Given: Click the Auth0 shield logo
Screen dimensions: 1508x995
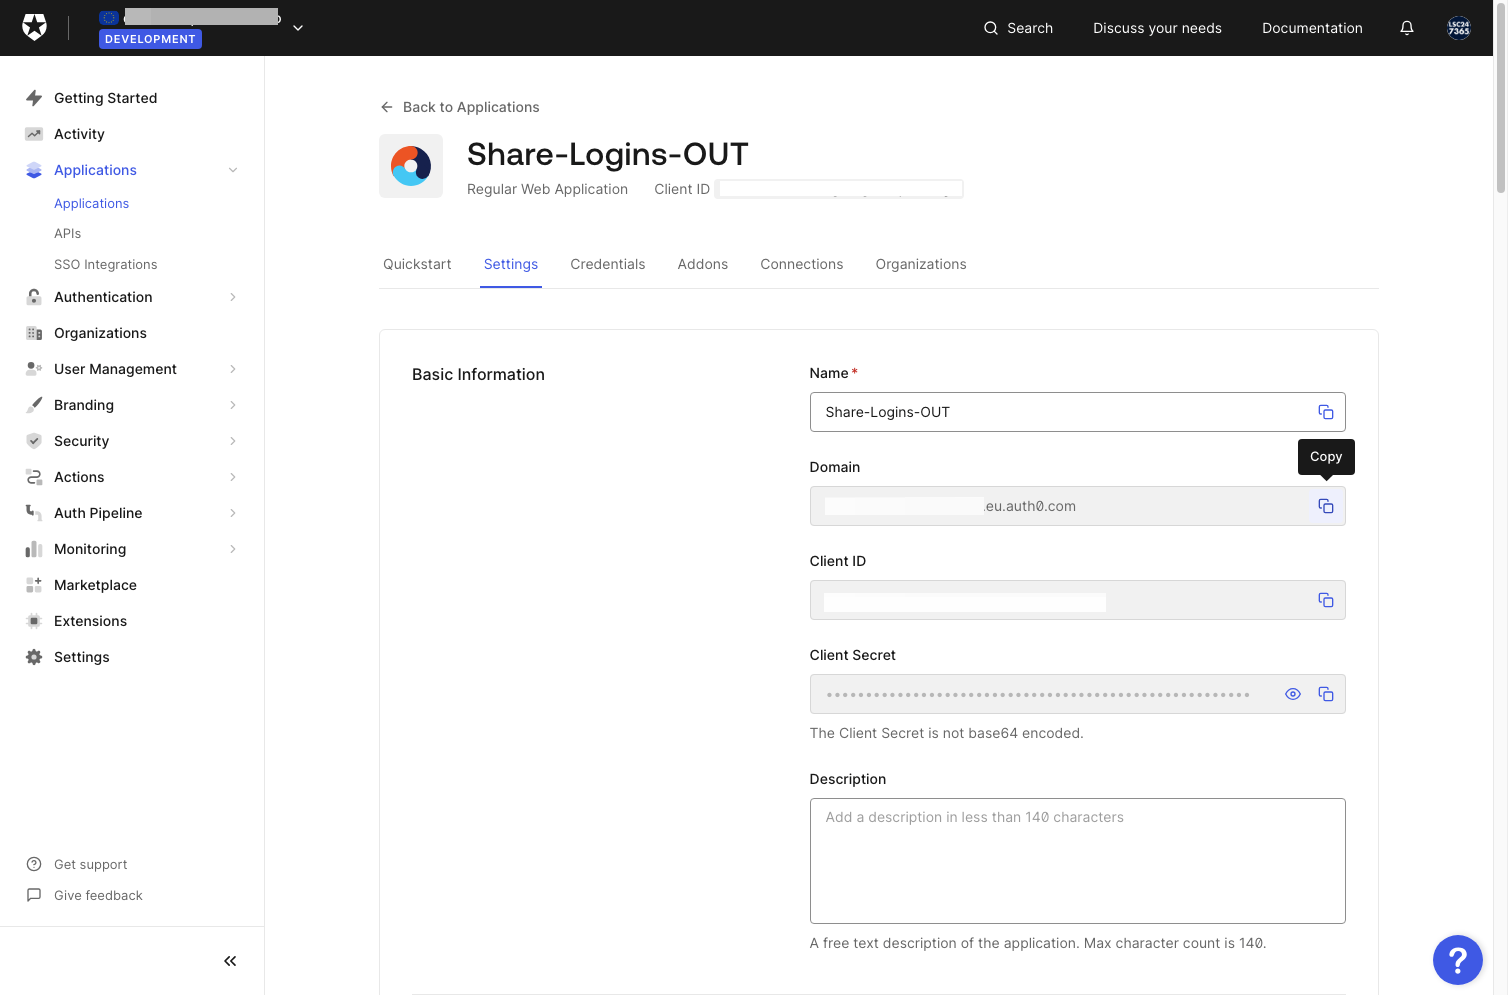Looking at the screenshot, I should pyautogui.click(x=34, y=28).
